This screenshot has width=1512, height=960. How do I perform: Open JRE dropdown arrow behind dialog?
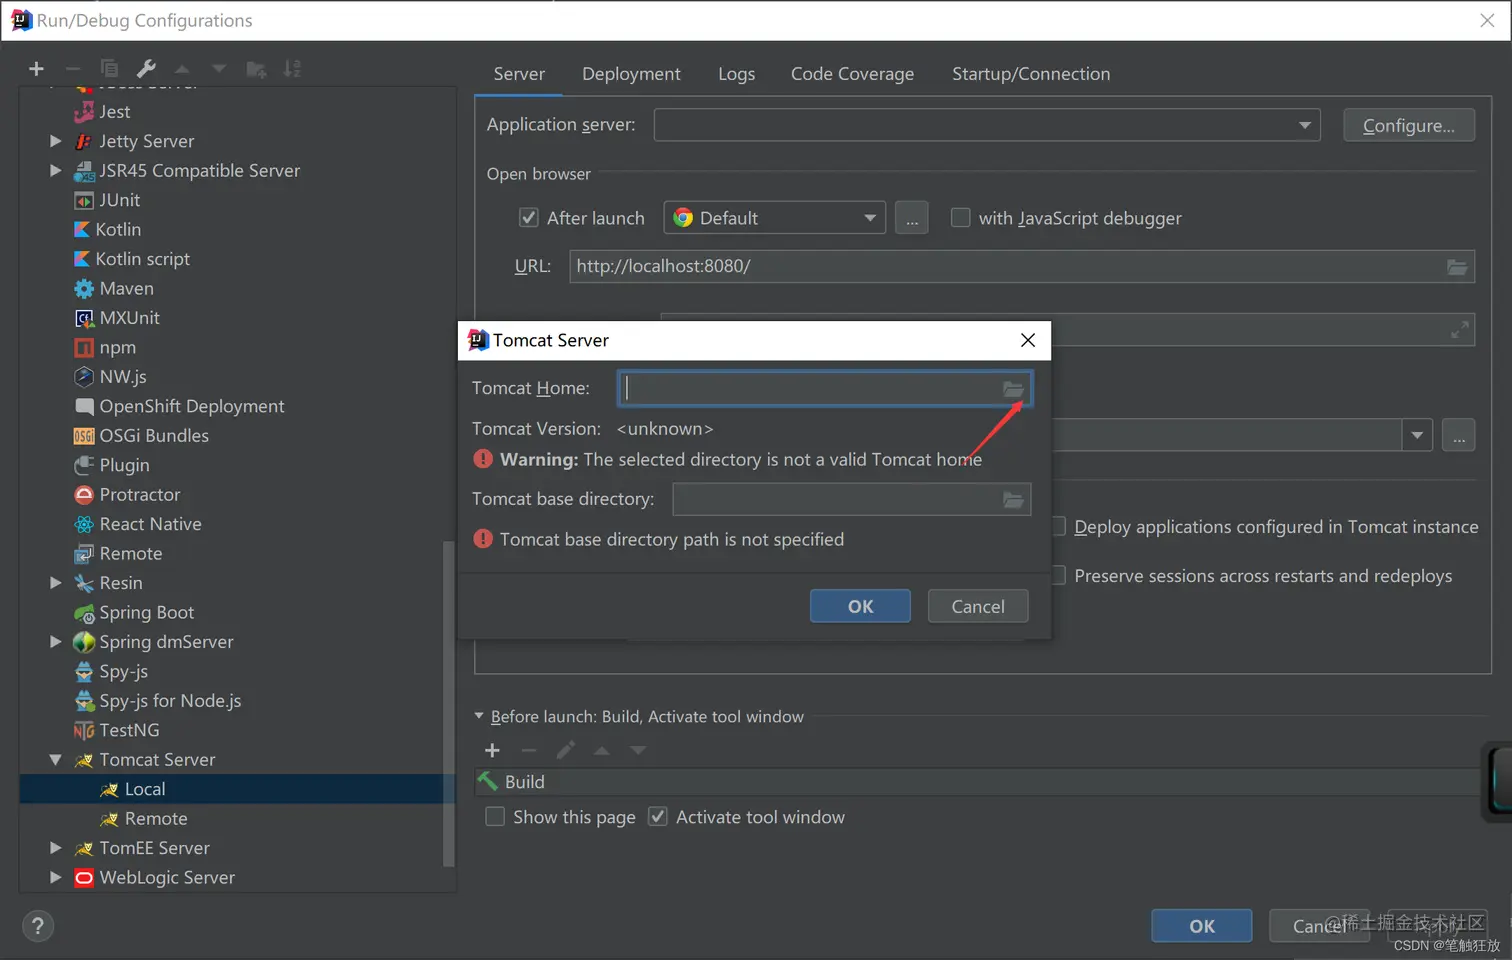pyautogui.click(x=1417, y=435)
